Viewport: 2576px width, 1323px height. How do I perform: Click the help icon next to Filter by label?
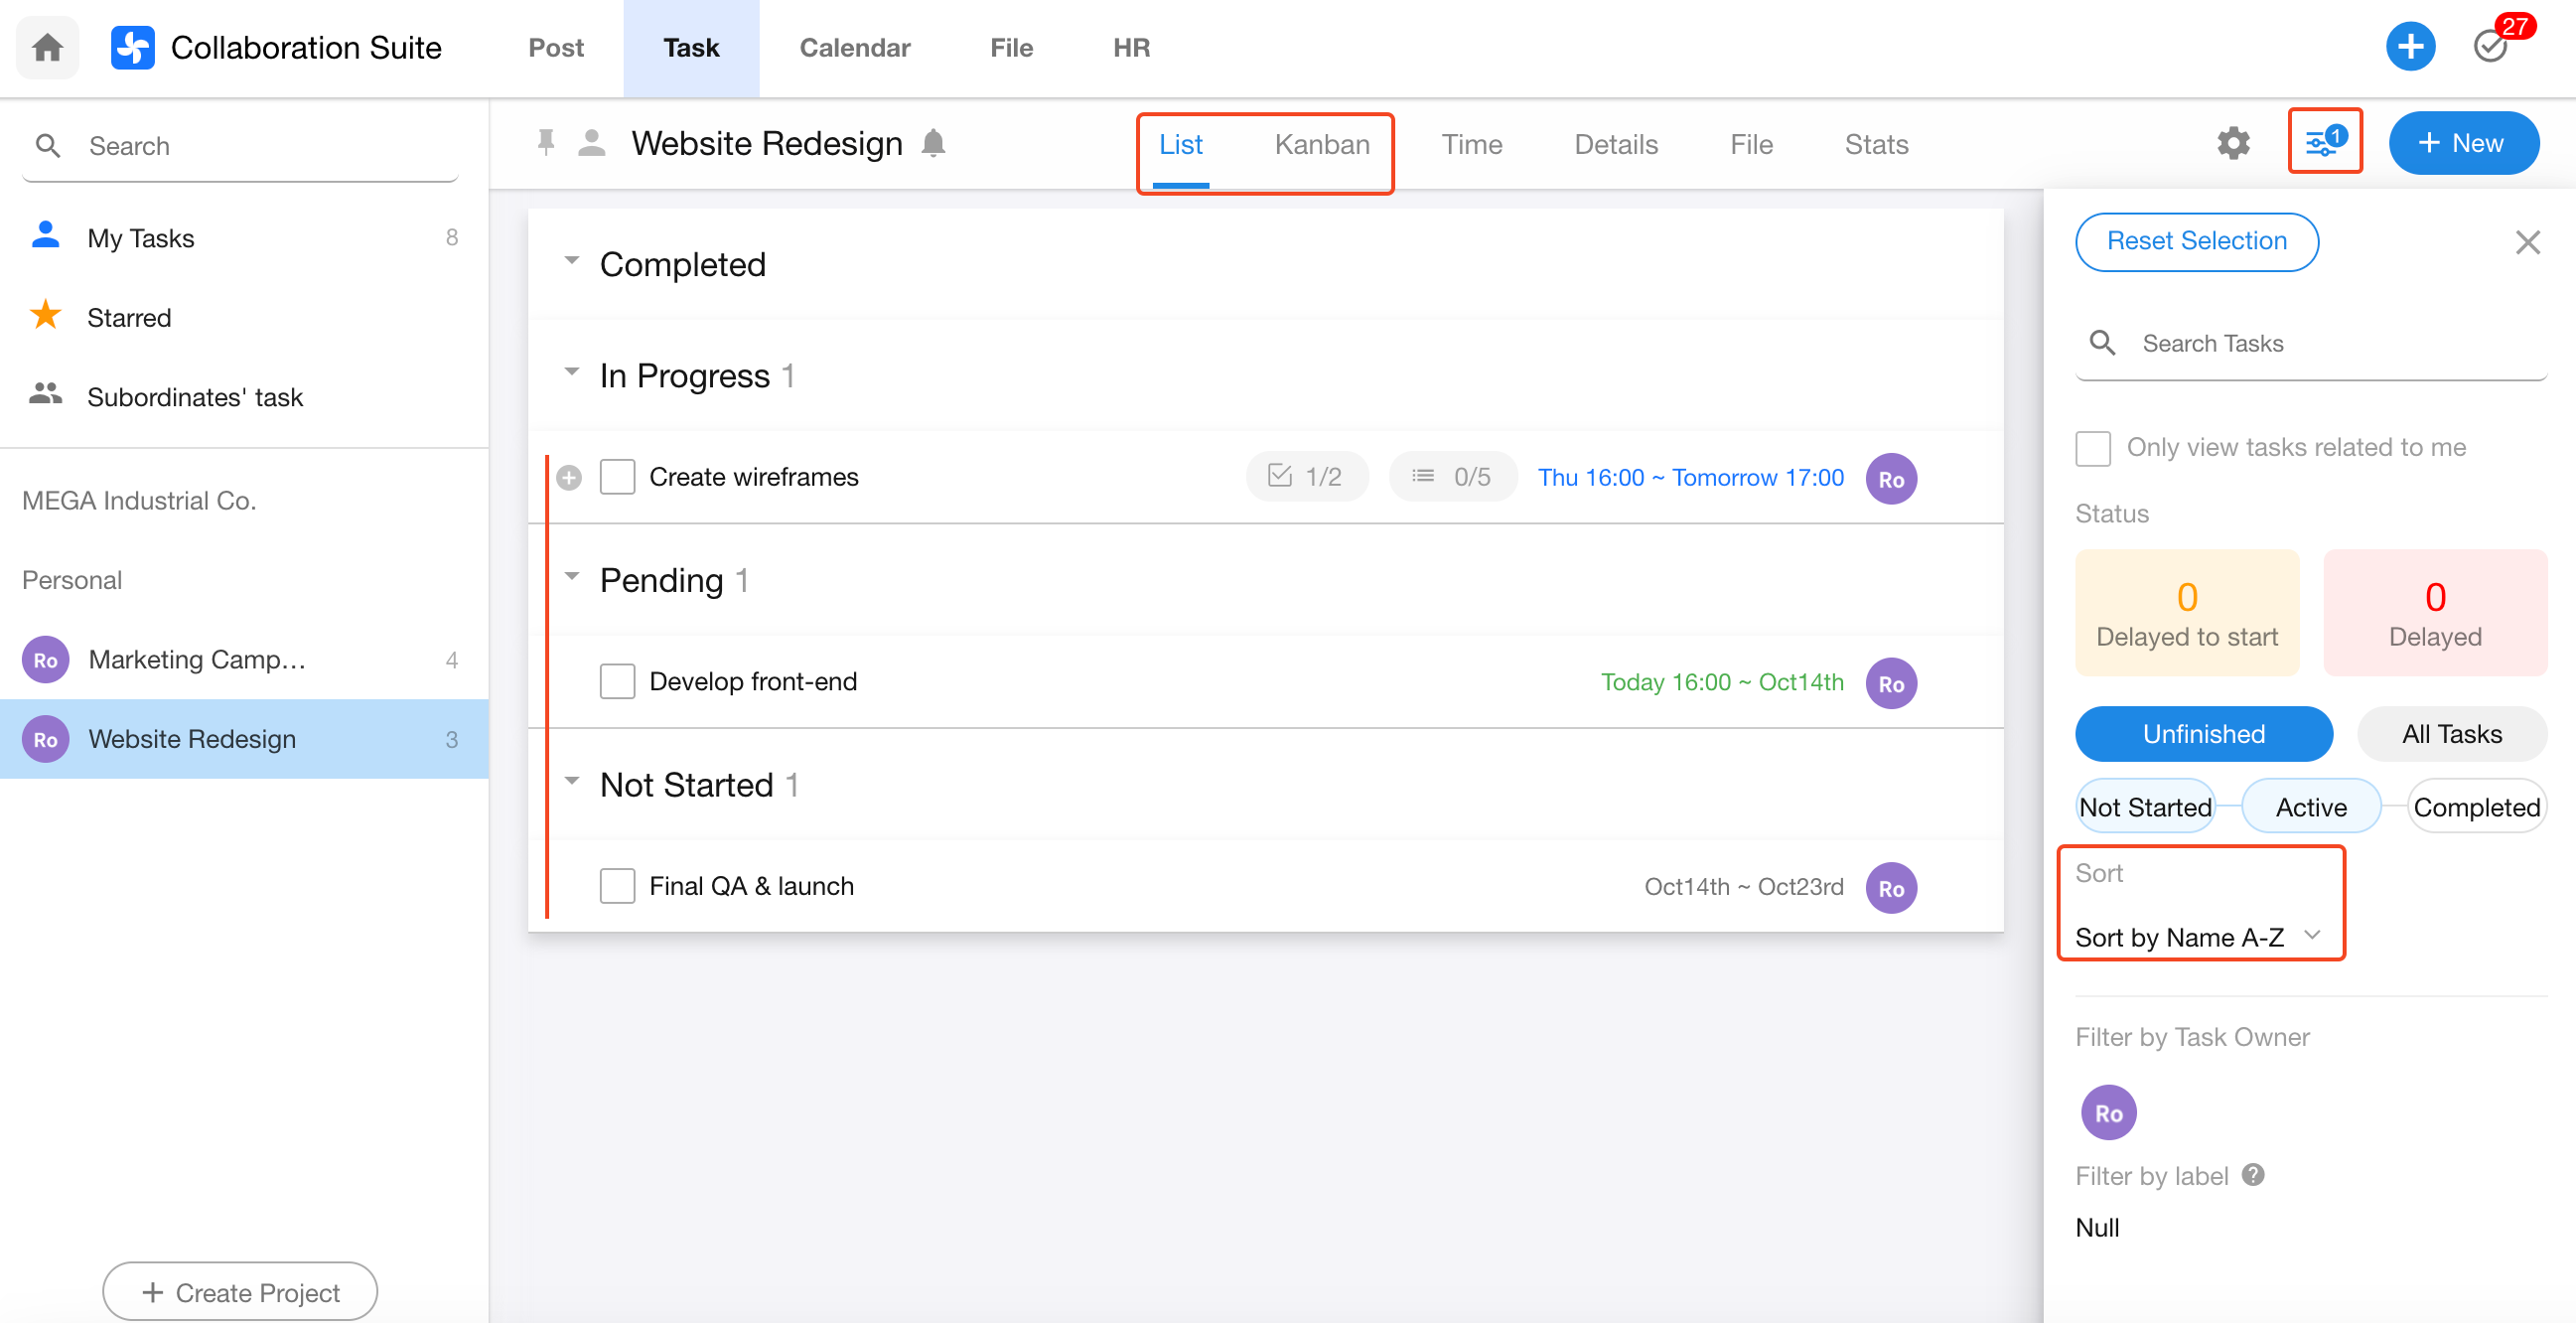pyautogui.click(x=2252, y=1175)
